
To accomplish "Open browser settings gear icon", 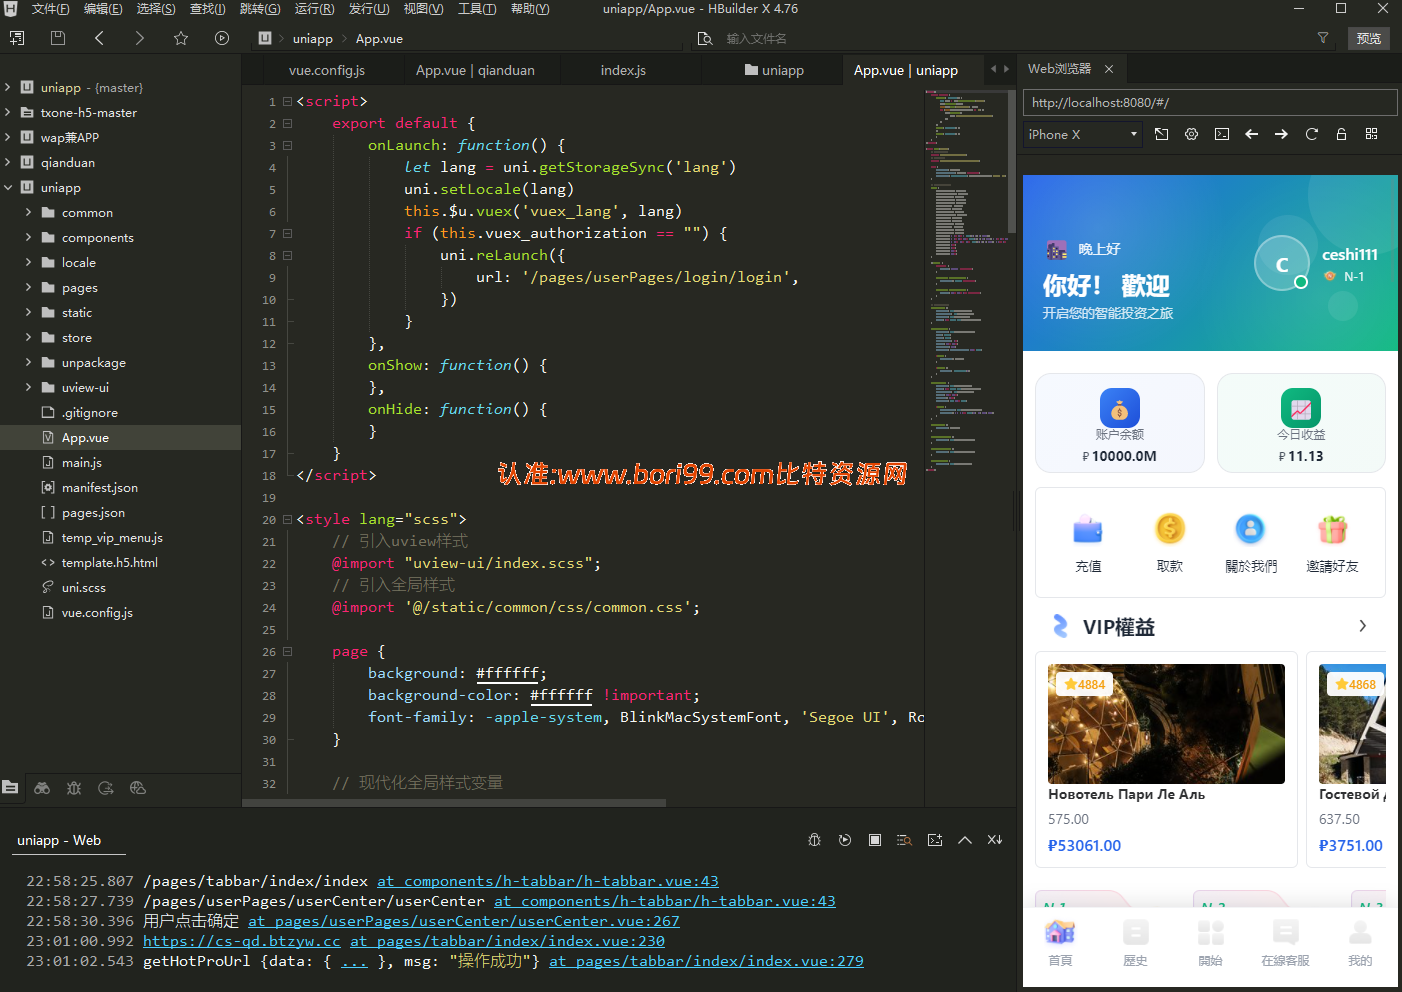I will (1191, 134).
